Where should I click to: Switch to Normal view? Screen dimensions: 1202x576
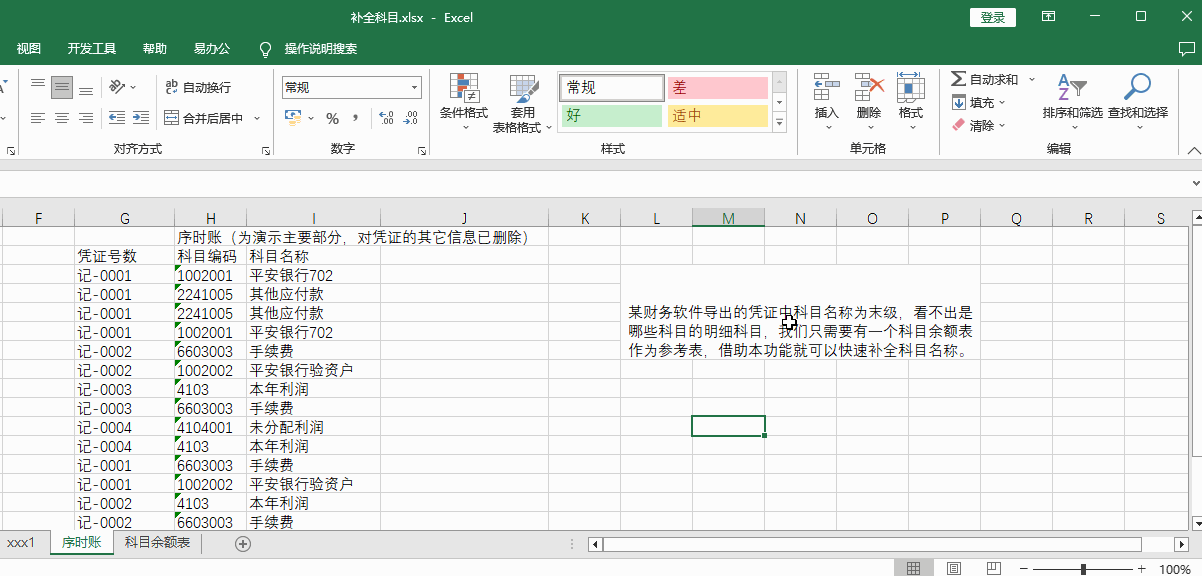[913, 568]
